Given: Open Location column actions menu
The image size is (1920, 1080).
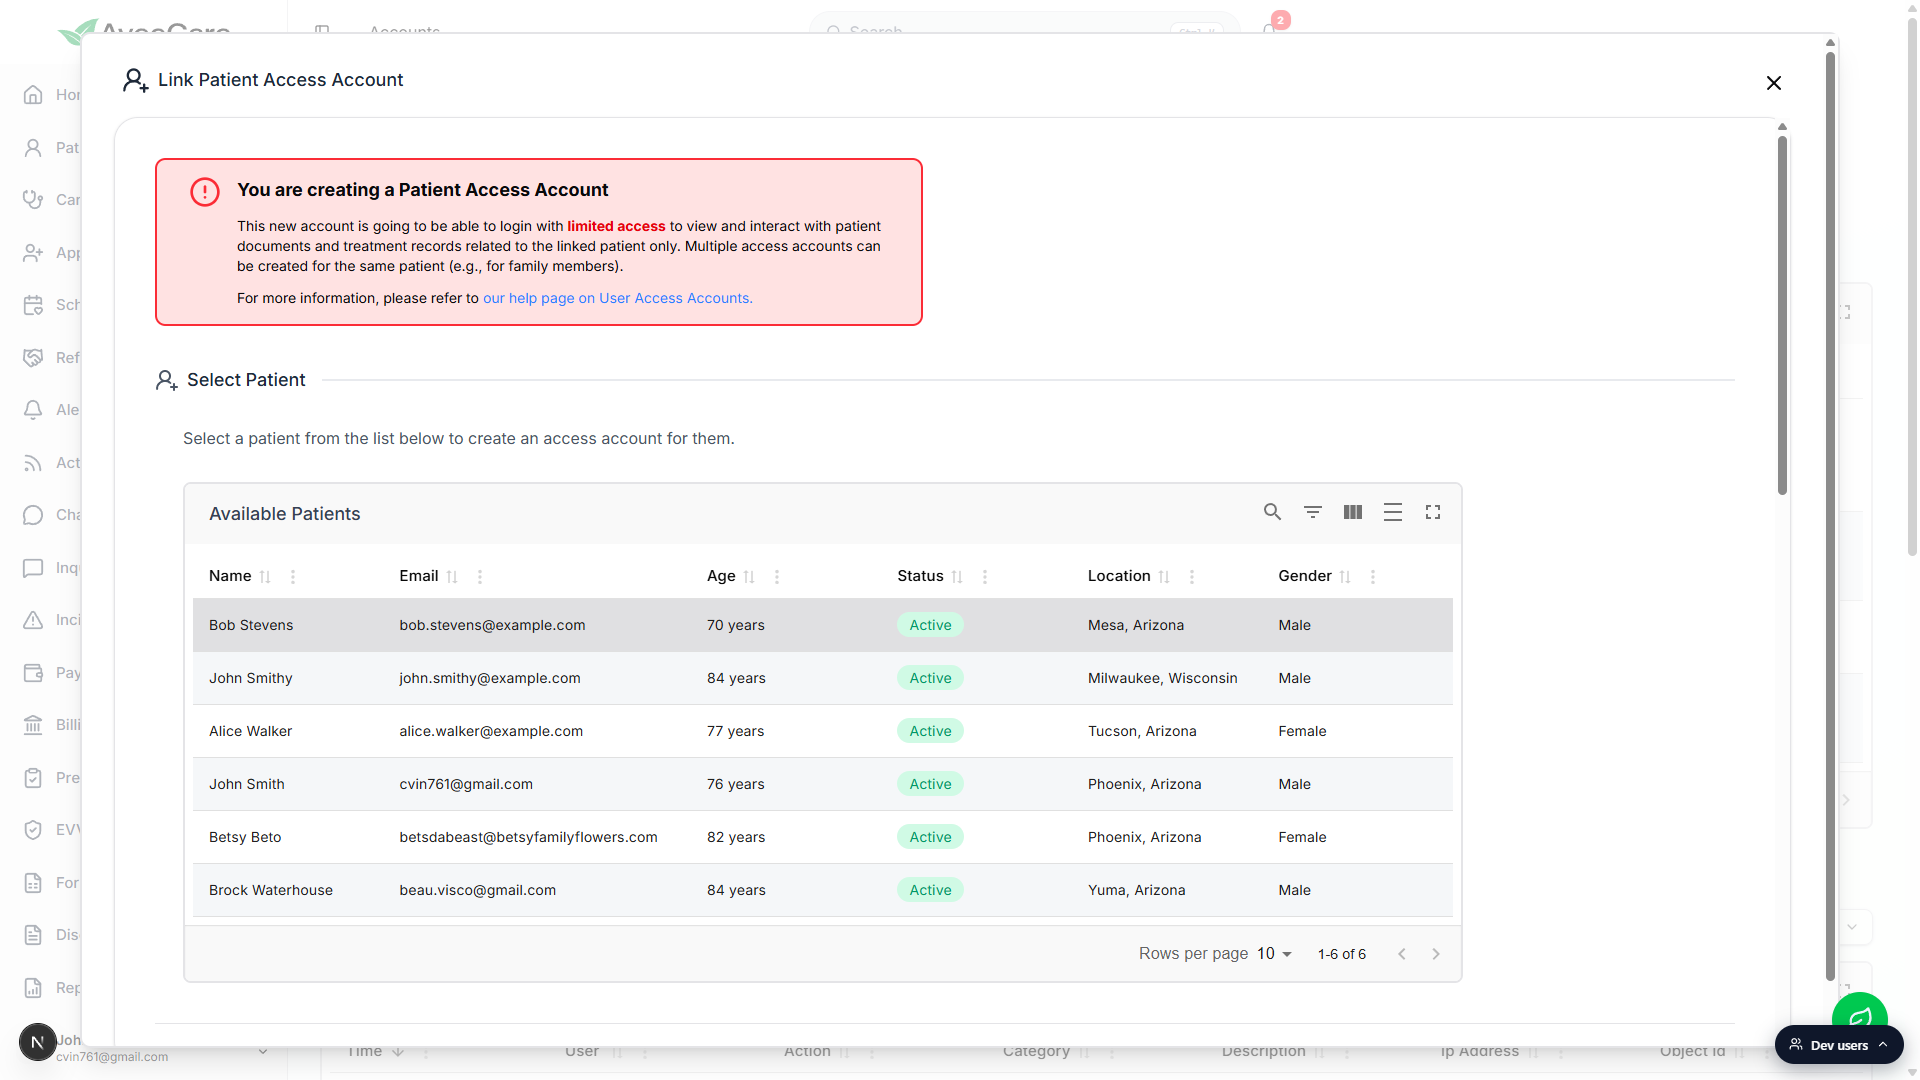Looking at the screenshot, I should tap(1192, 577).
